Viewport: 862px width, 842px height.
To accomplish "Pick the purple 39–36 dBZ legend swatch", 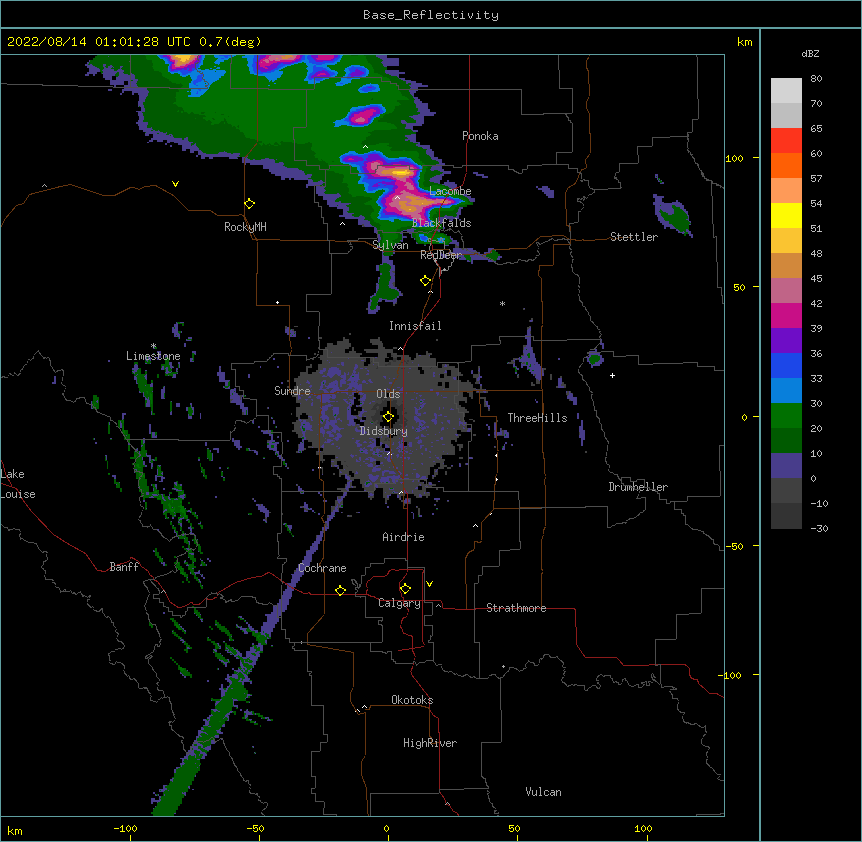I will click(x=786, y=340).
